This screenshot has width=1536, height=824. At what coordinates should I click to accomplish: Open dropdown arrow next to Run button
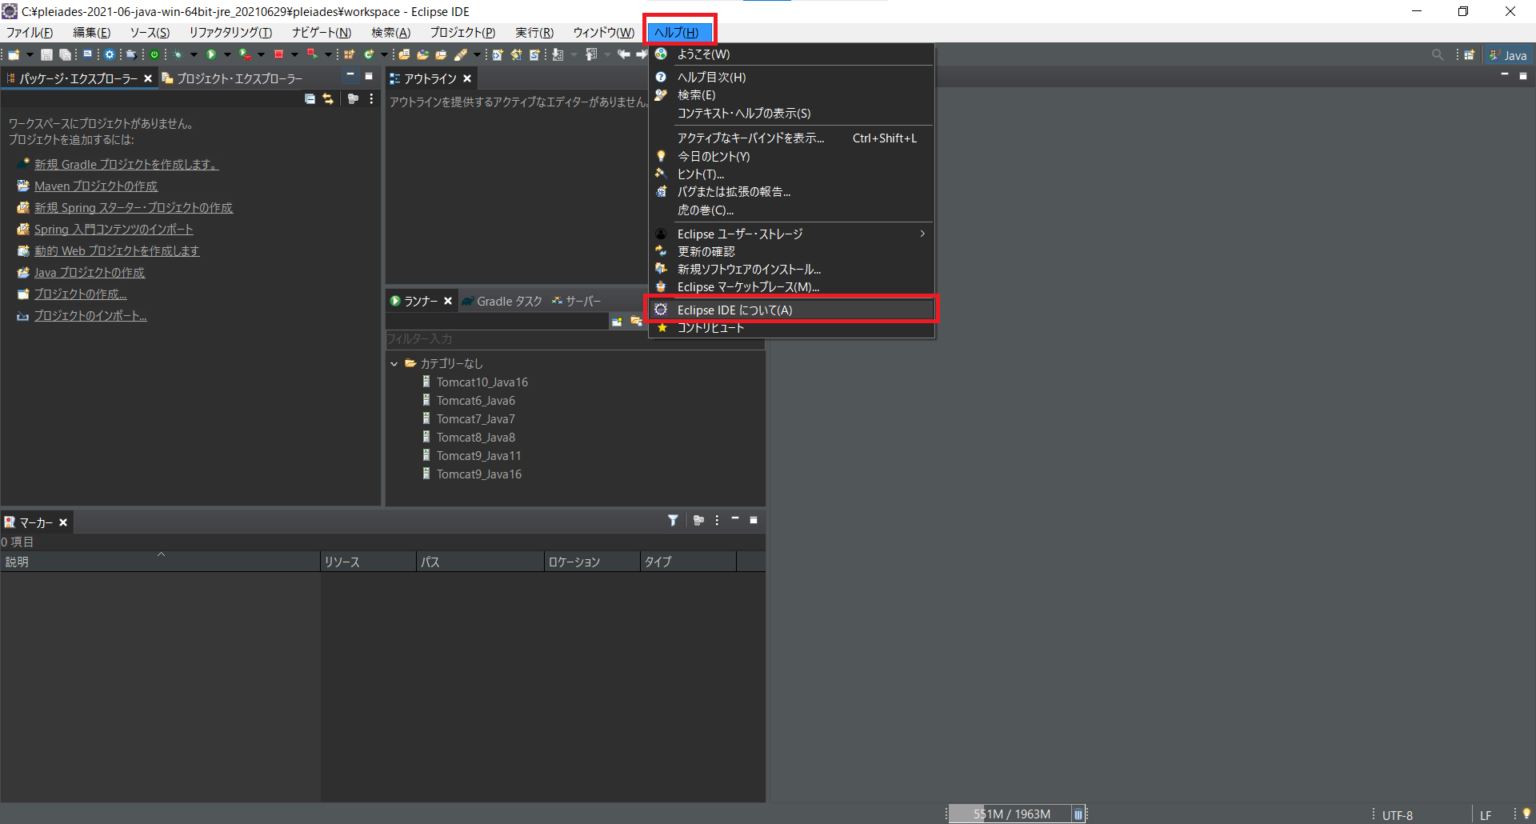click(x=227, y=55)
